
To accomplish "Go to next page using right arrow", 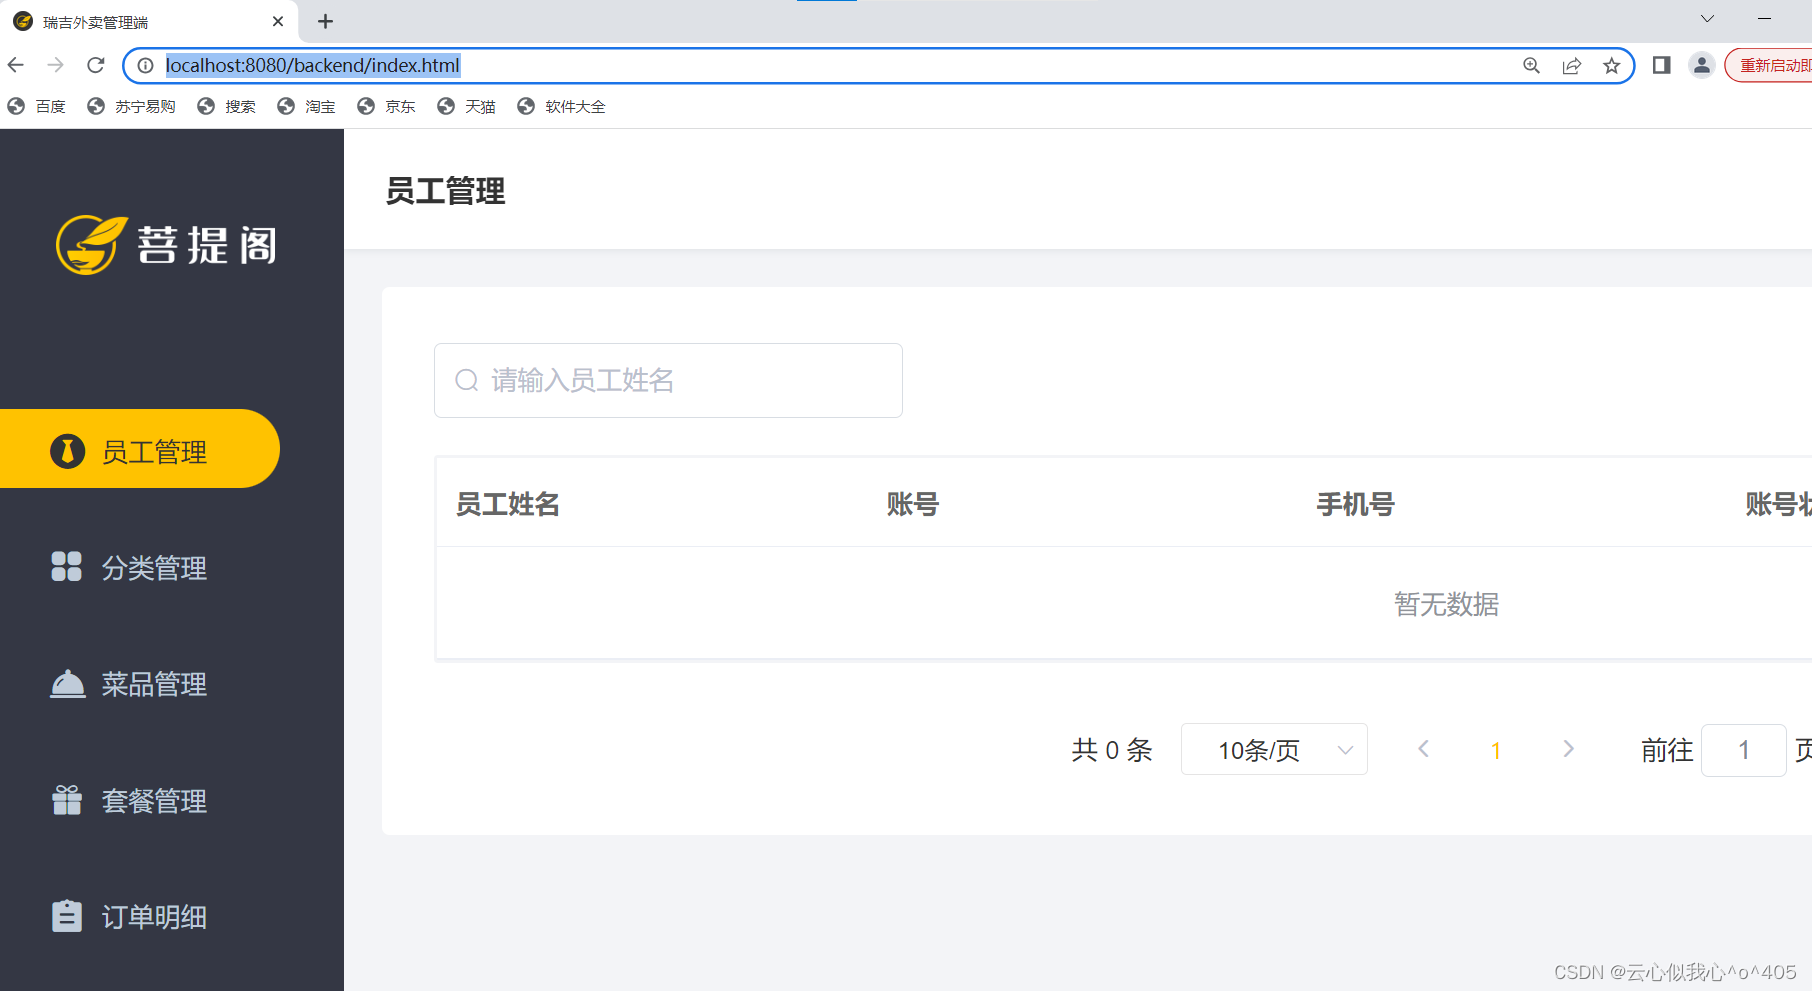I will 1568,749.
